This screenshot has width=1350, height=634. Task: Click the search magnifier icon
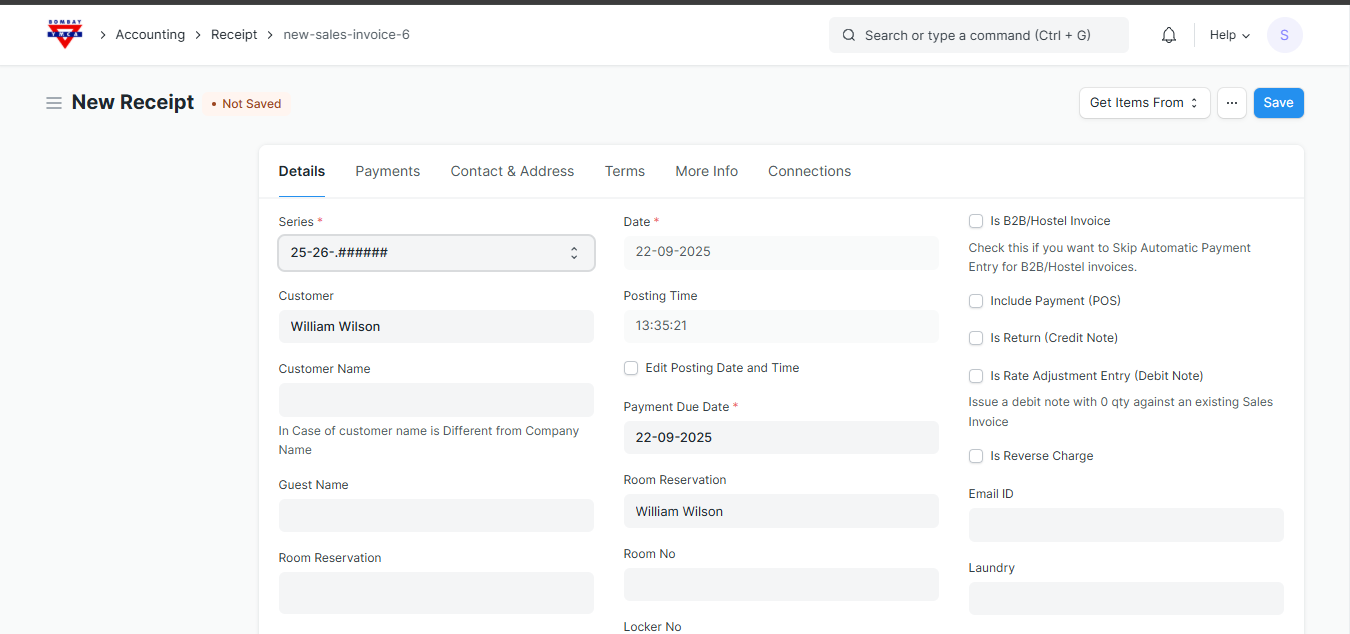click(849, 35)
